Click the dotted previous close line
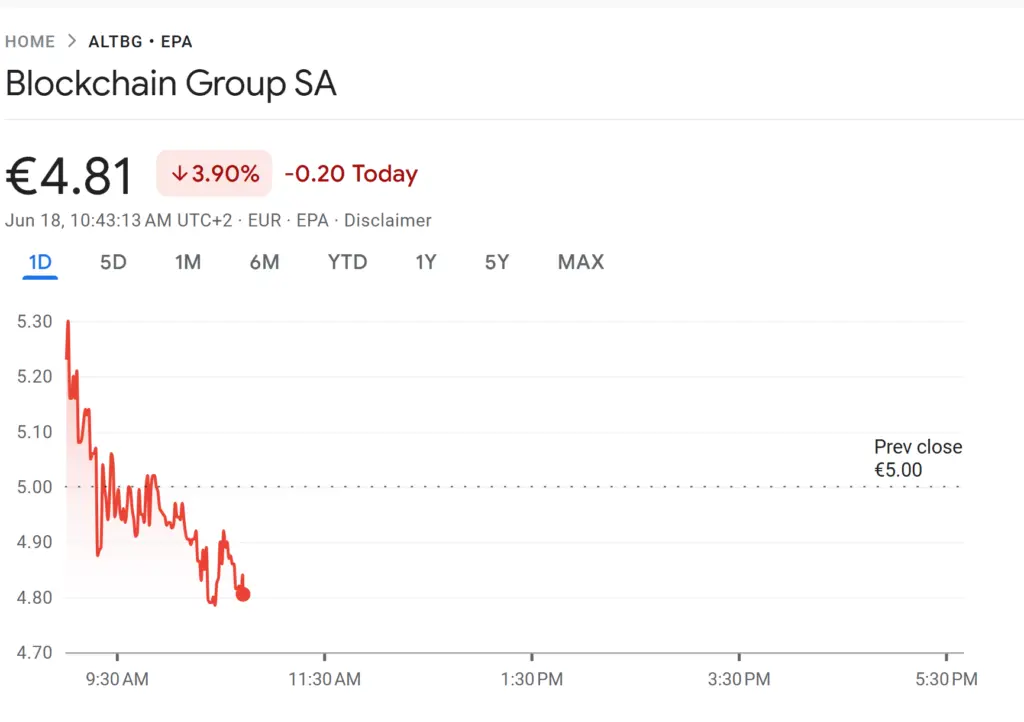1024x722 pixels. tap(600, 485)
